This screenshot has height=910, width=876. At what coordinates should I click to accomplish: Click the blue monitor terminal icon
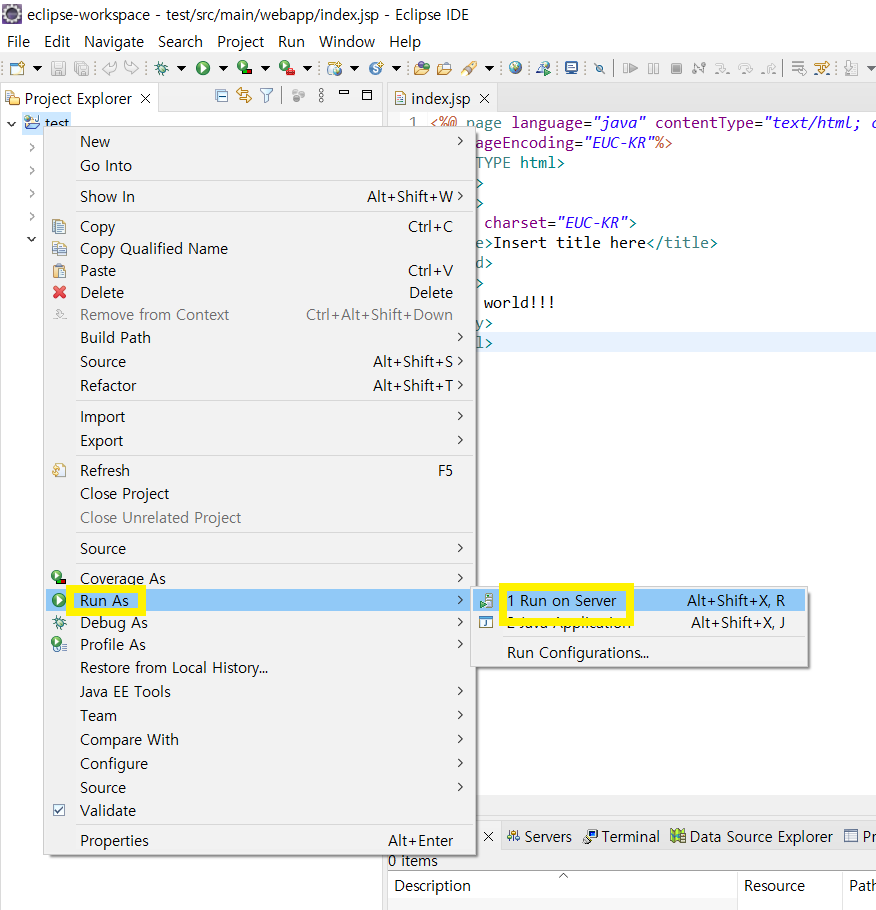click(571, 68)
